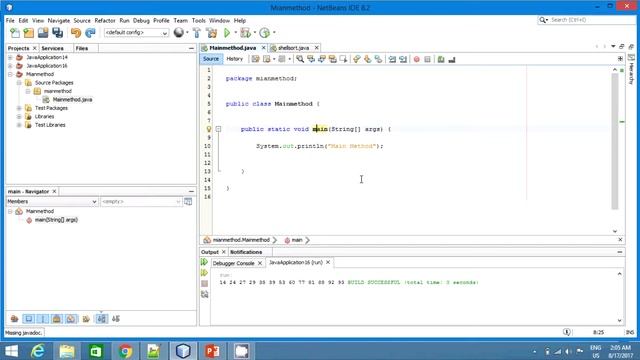The width and height of the screenshot is (640, 360).
Task: Click the Clean and Build icon
Action: [211, 33]
